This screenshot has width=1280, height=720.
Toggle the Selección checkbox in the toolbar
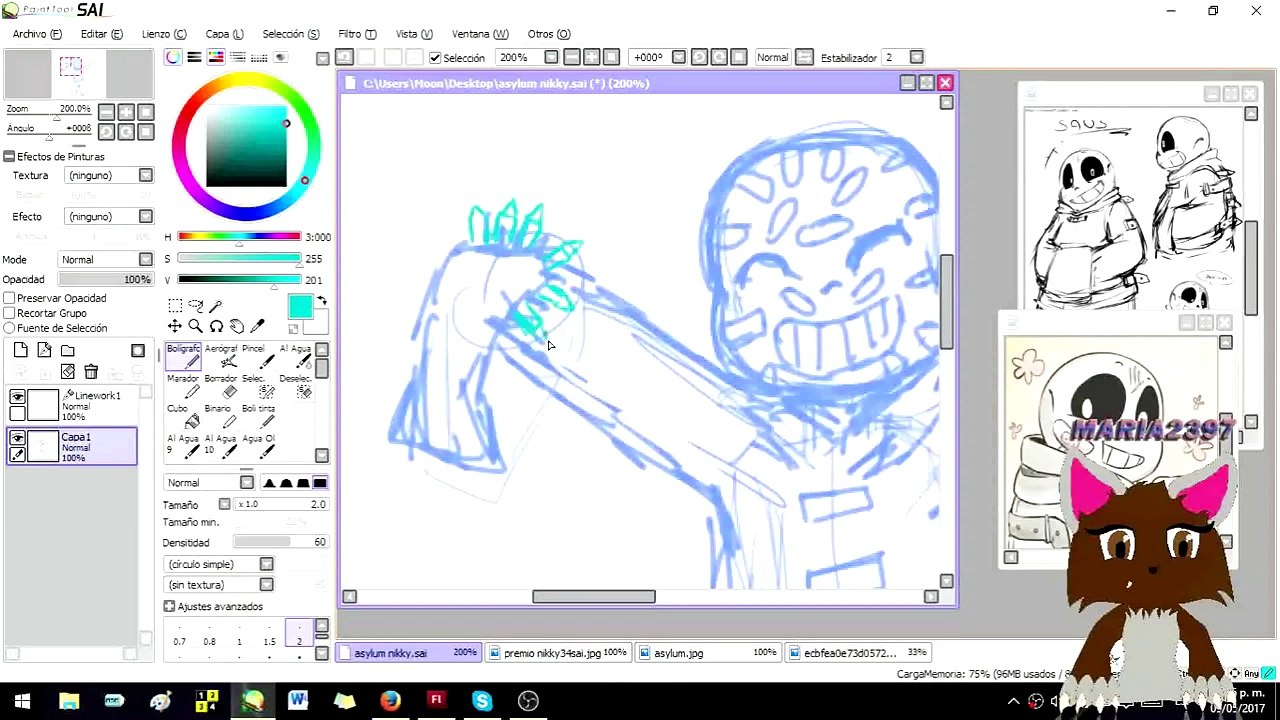click(x=435, y=58)
